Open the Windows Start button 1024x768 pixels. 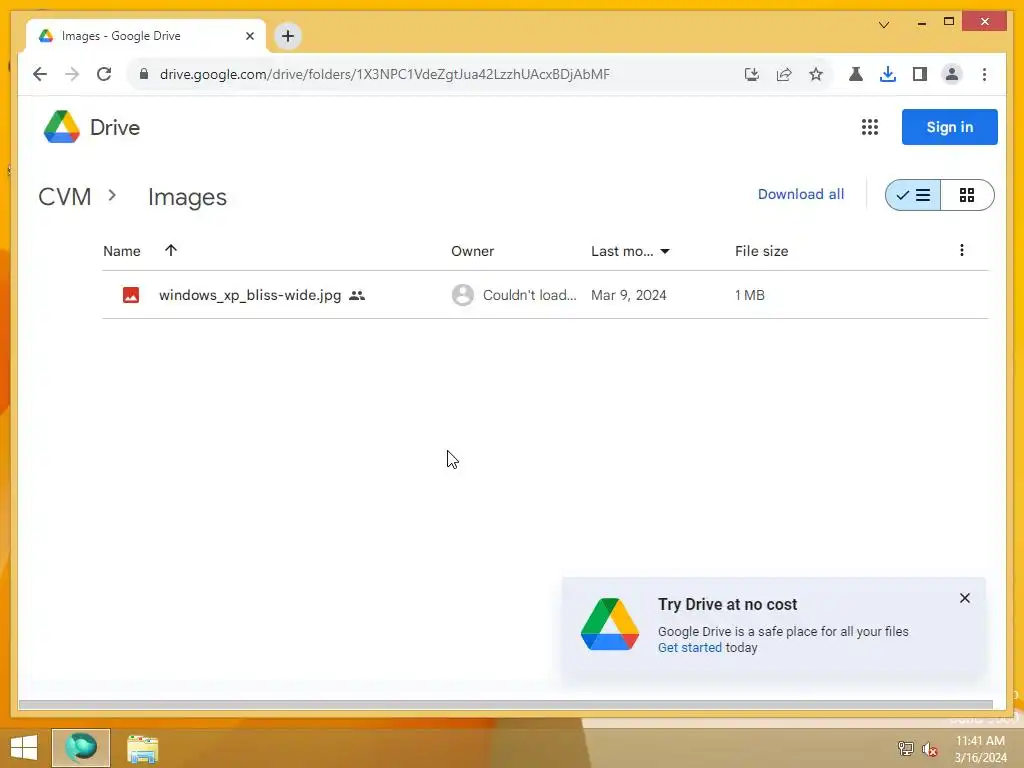coord(24,748)
